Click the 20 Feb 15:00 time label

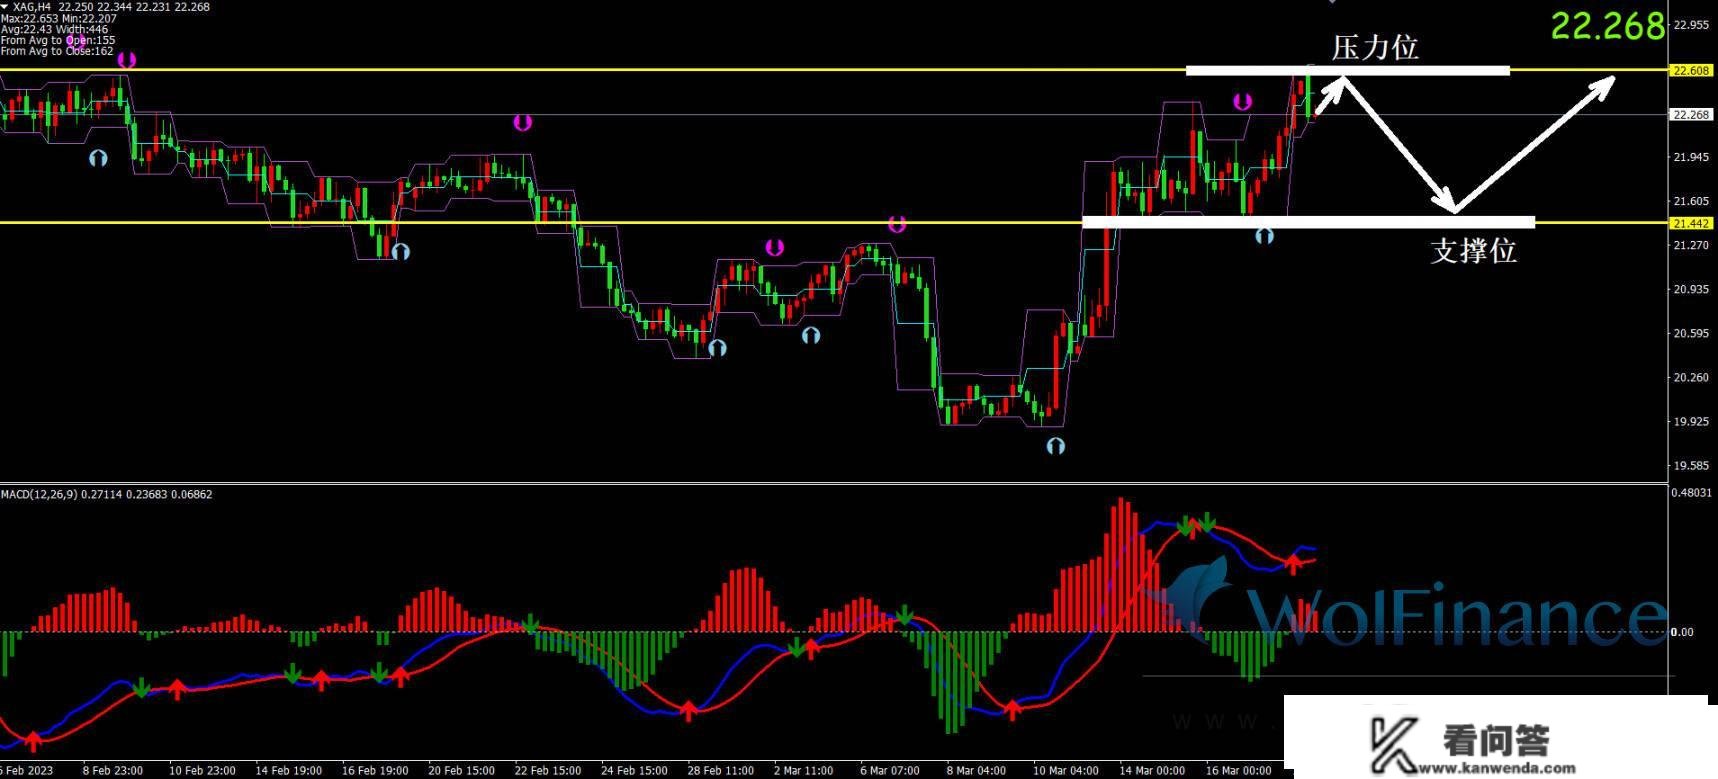(x=461, y=771)
